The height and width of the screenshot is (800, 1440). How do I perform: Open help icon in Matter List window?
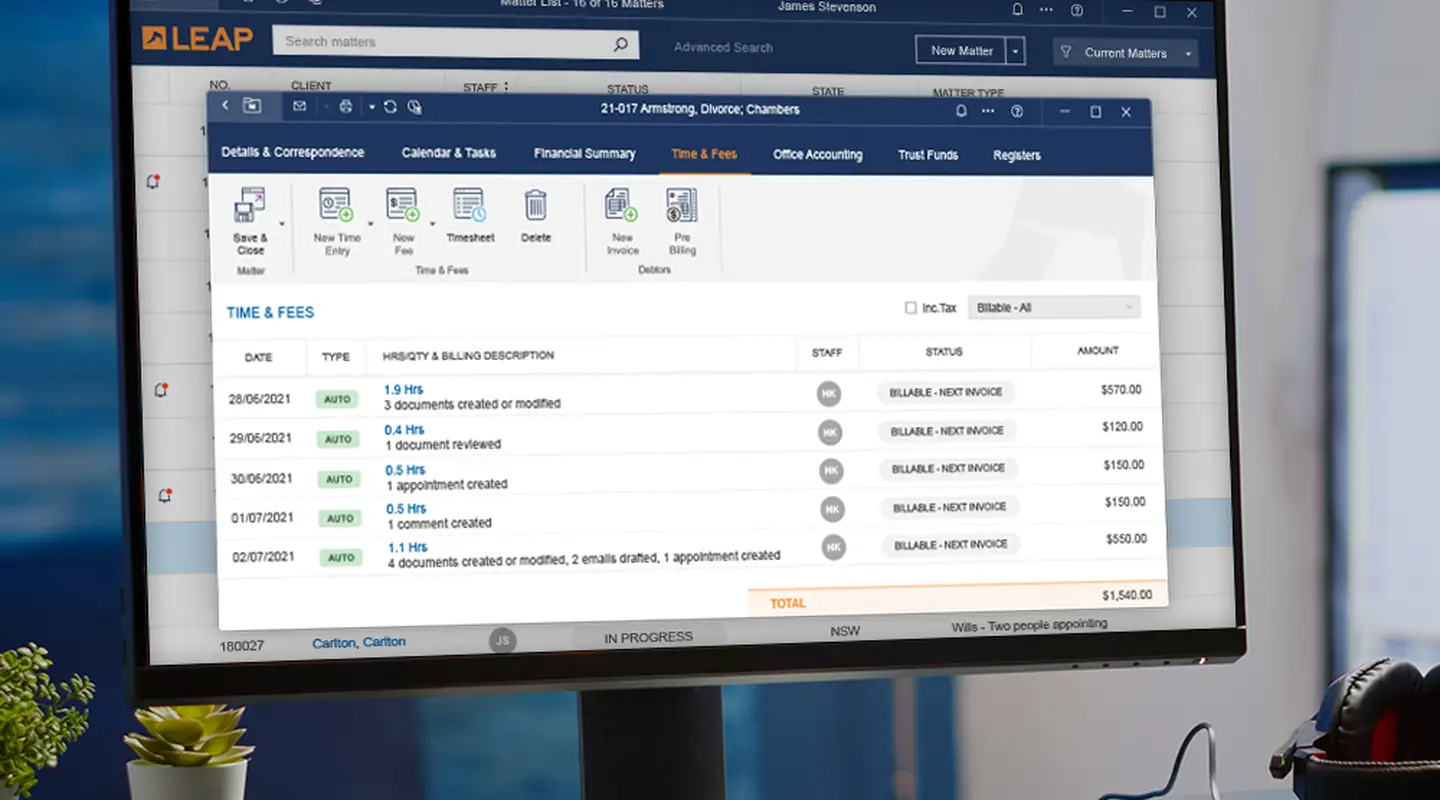[1077, 11]
